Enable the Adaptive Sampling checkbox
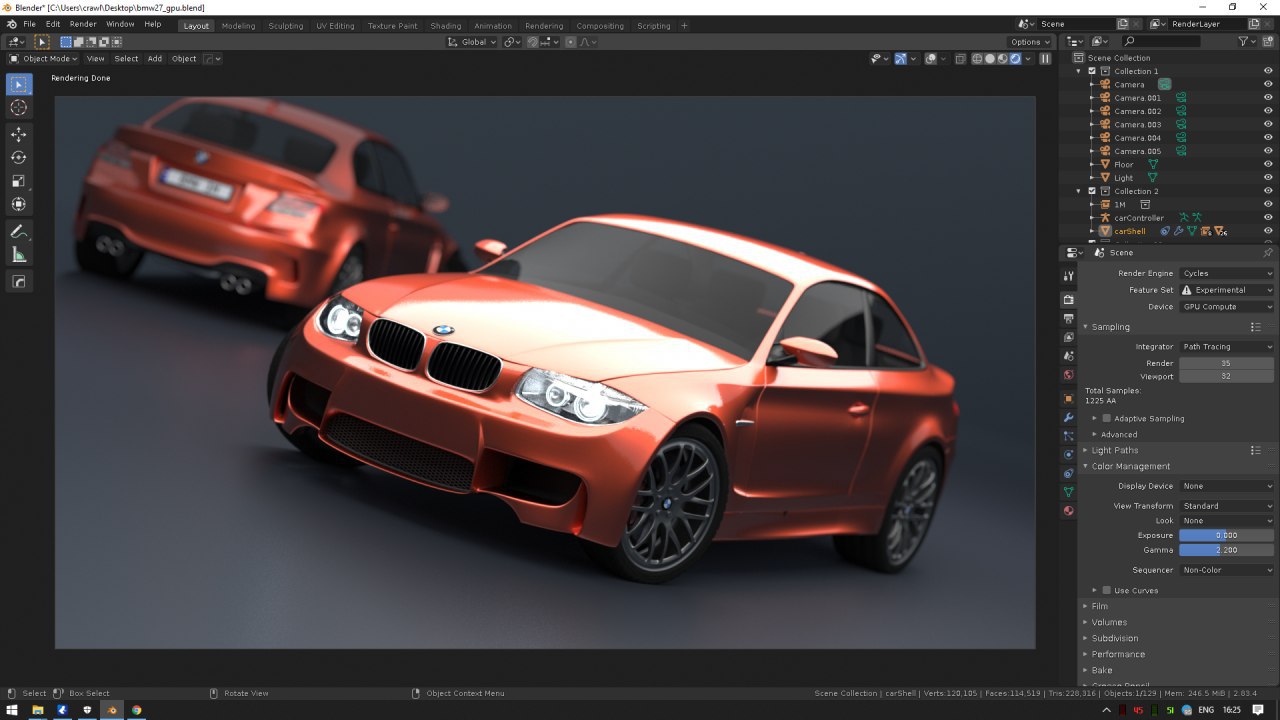 pyautogui.click(x=1106, y=418)
